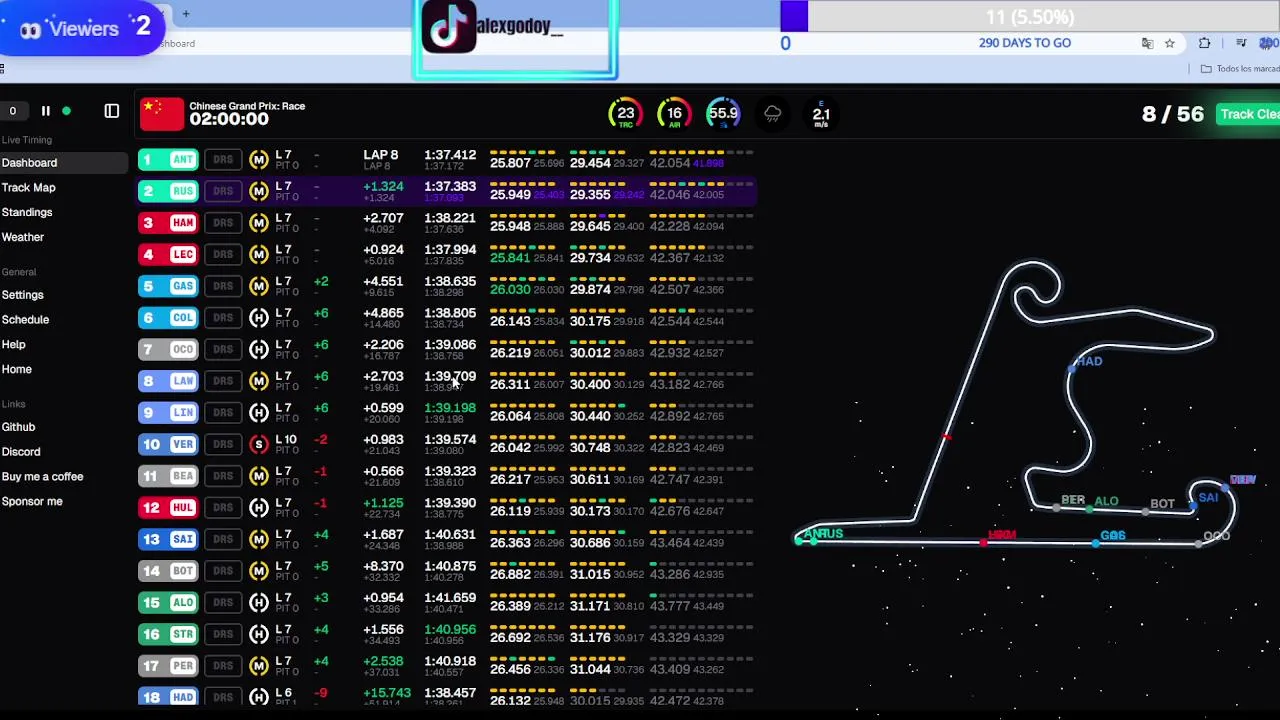Open the Schedule page
The height and width of the screenshot is (720, 1280).
[x=25, y=320]
